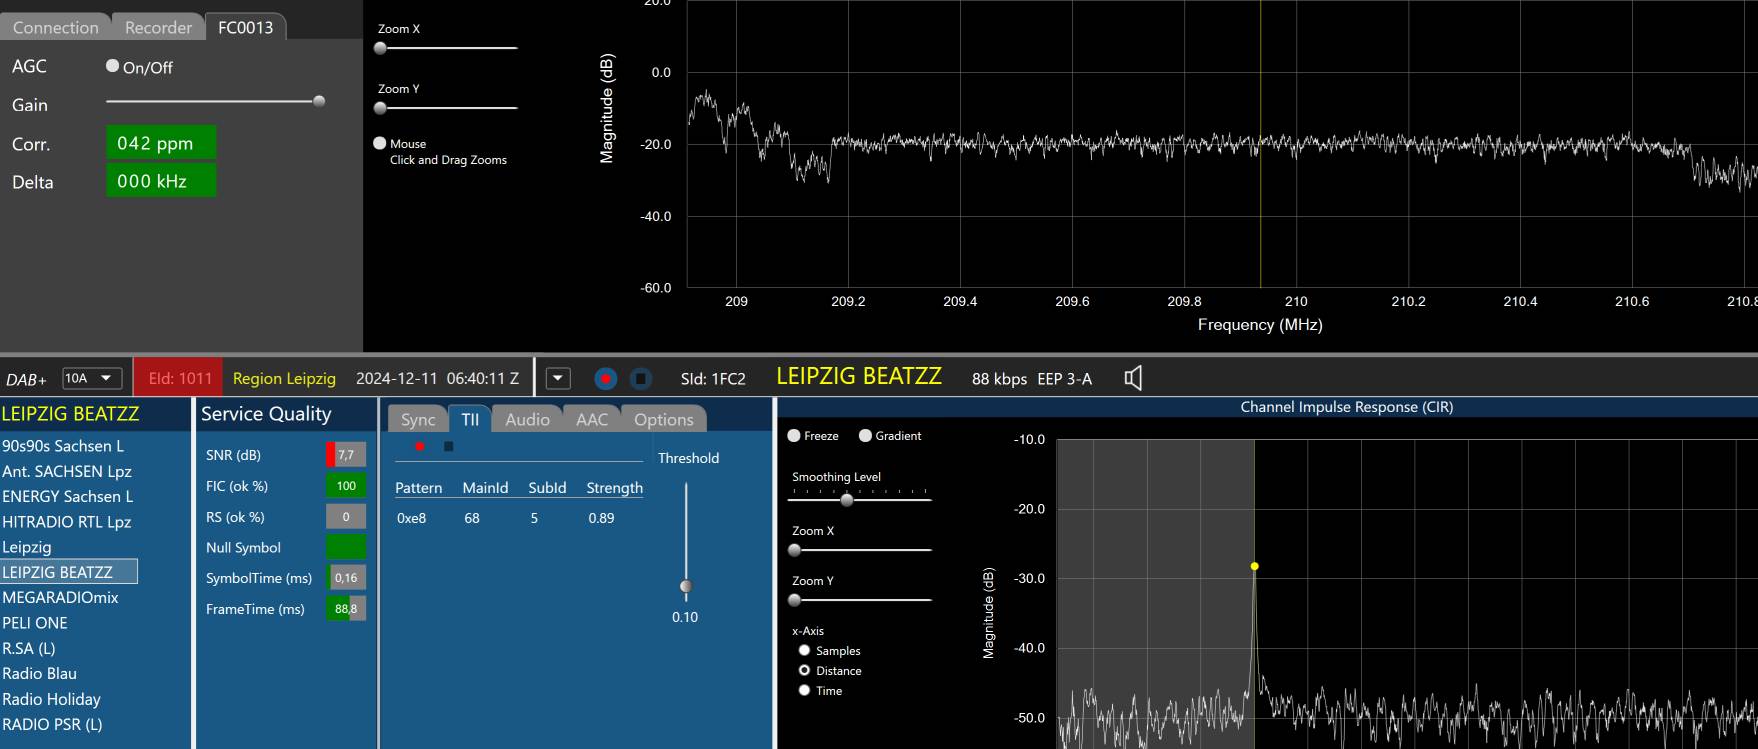Click the stop button next to record
Viewport: 1758px width, 749px height.
tap(641, 379)
